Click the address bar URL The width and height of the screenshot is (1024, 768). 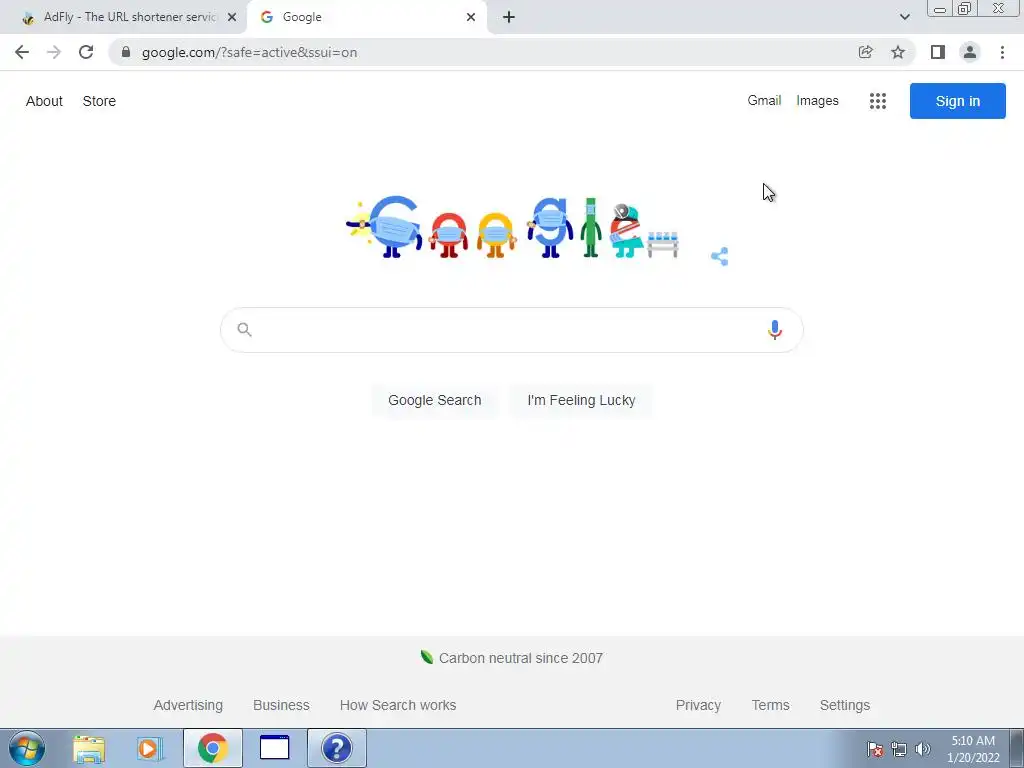[249, 52]
